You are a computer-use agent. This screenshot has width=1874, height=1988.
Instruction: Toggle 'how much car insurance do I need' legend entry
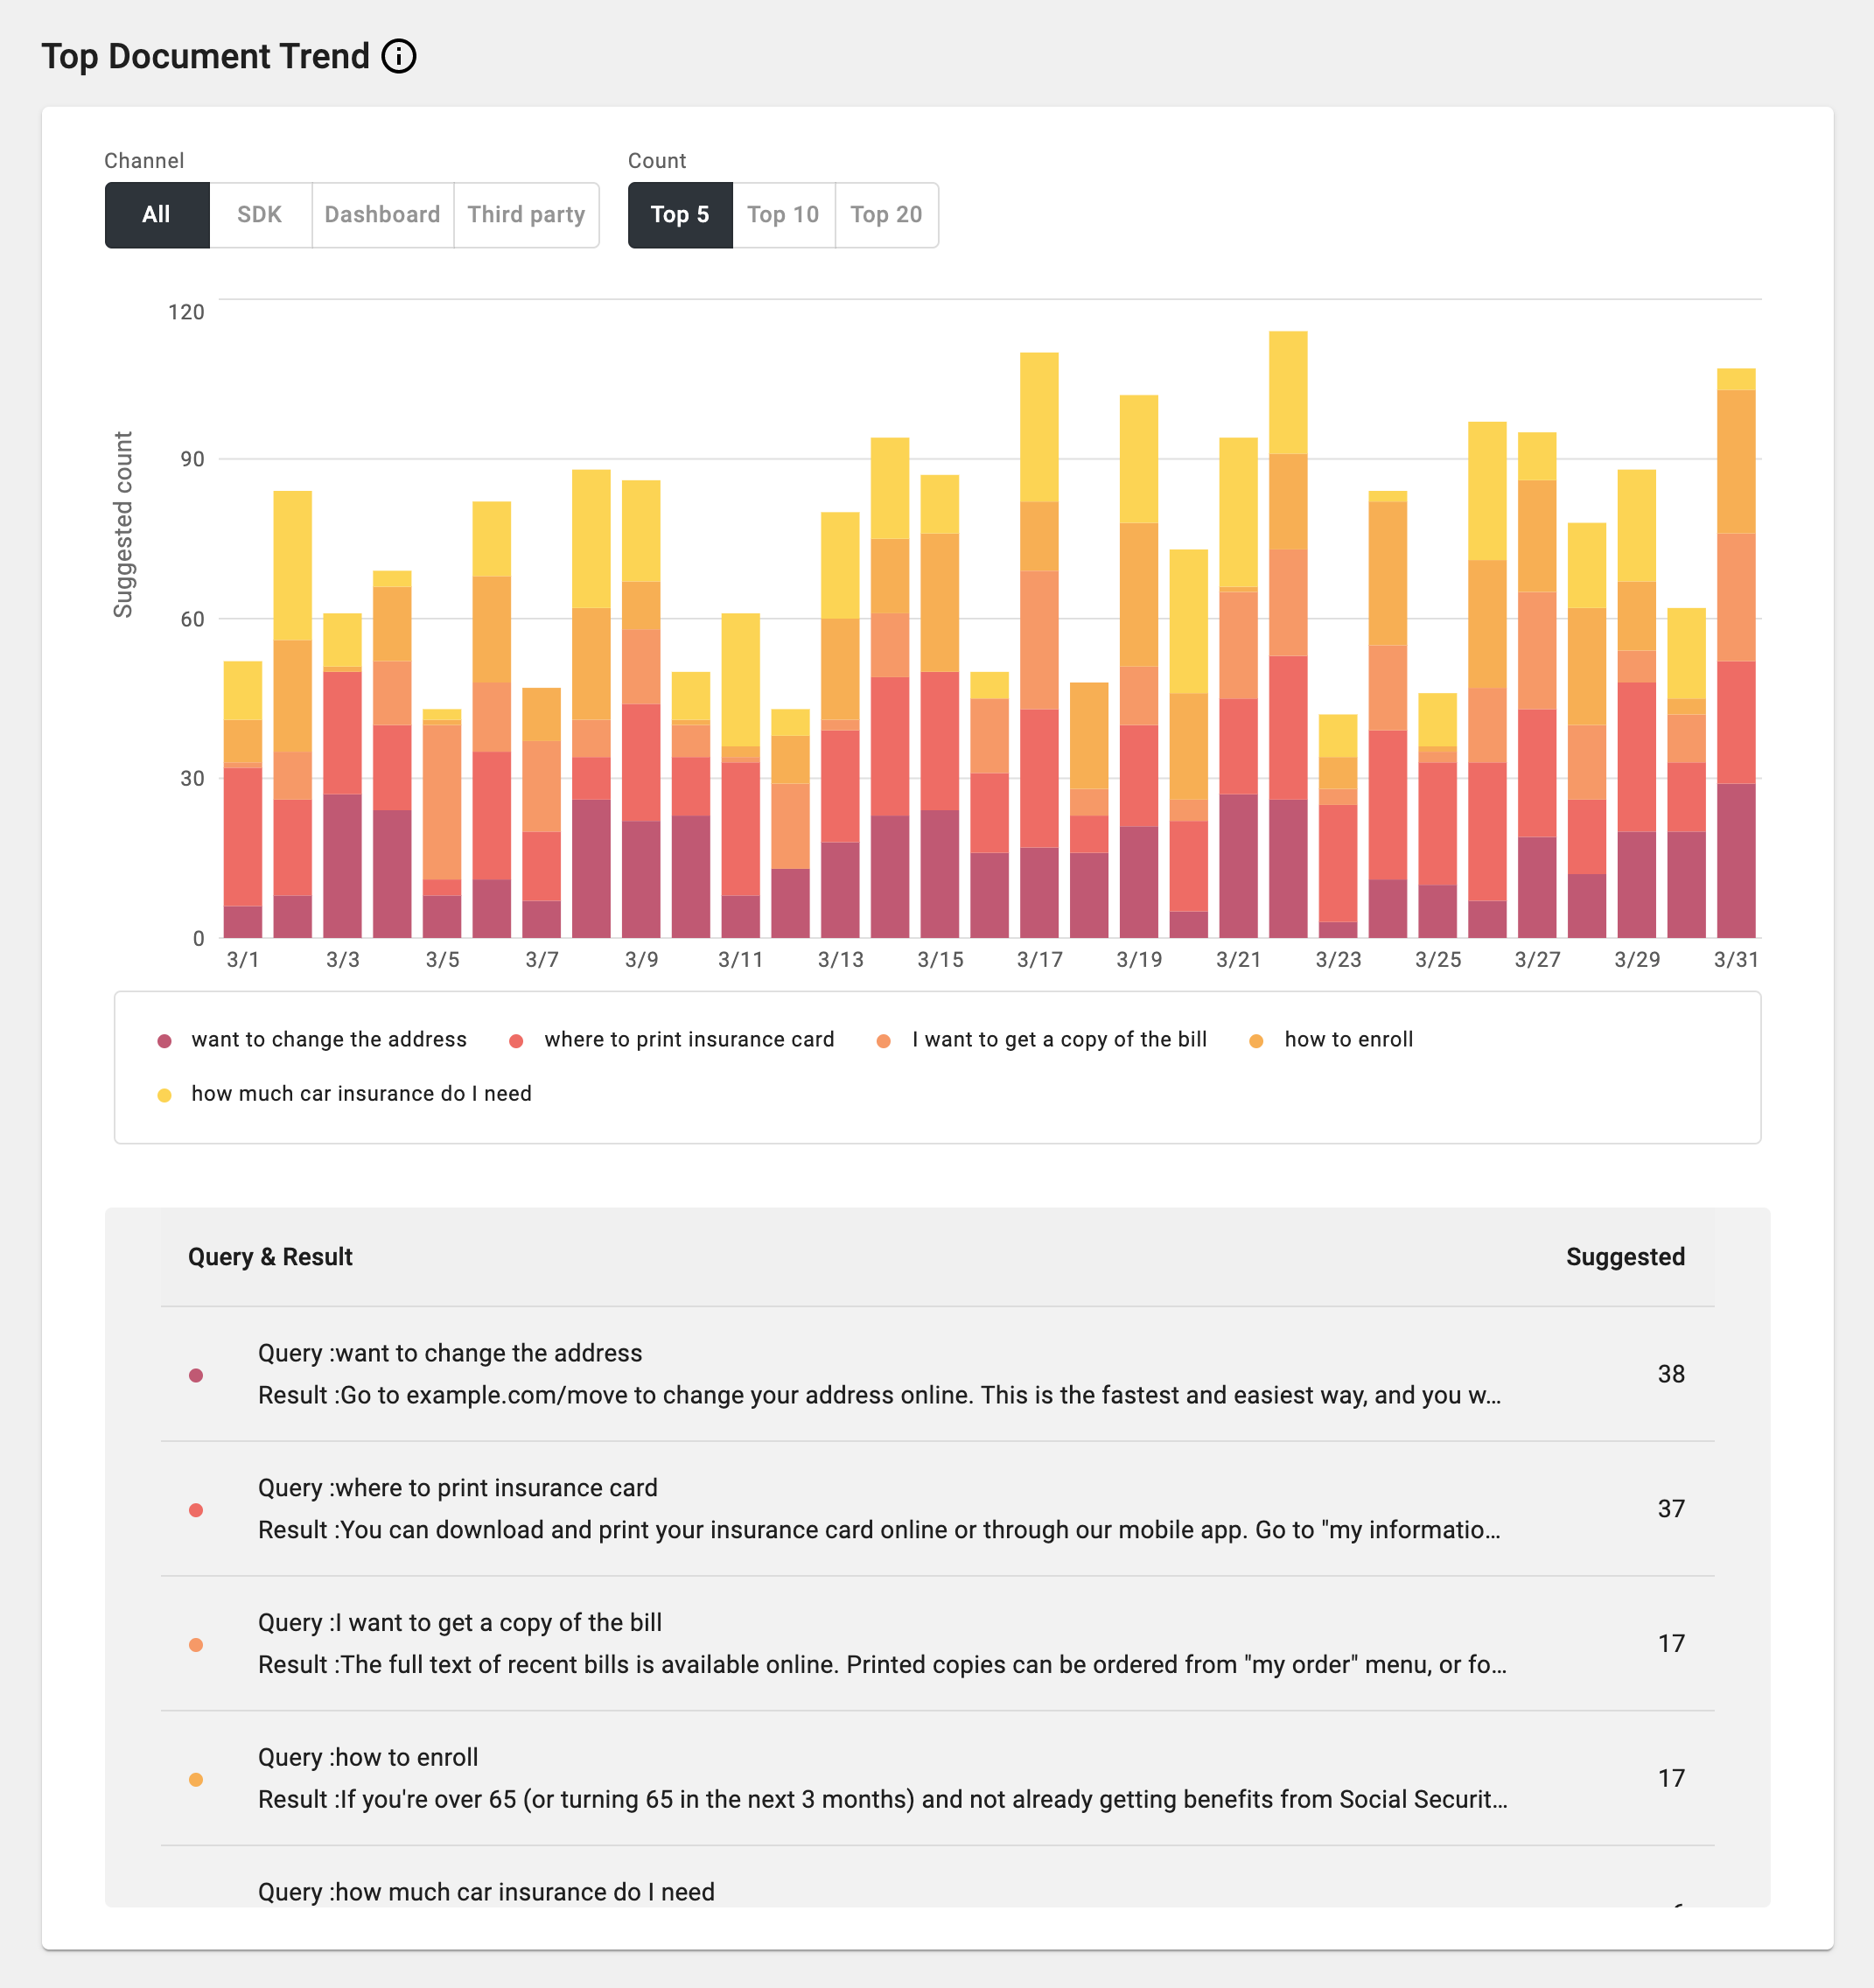tap(360, 1094)
